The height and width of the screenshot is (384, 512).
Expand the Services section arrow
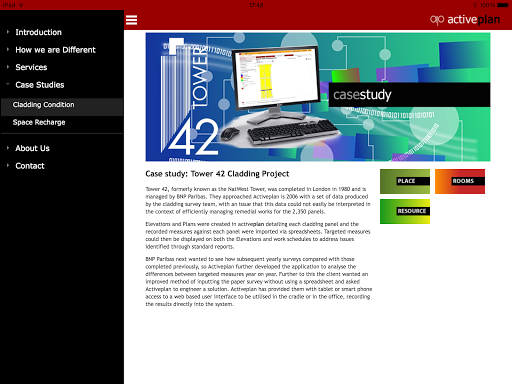[8, 67]
